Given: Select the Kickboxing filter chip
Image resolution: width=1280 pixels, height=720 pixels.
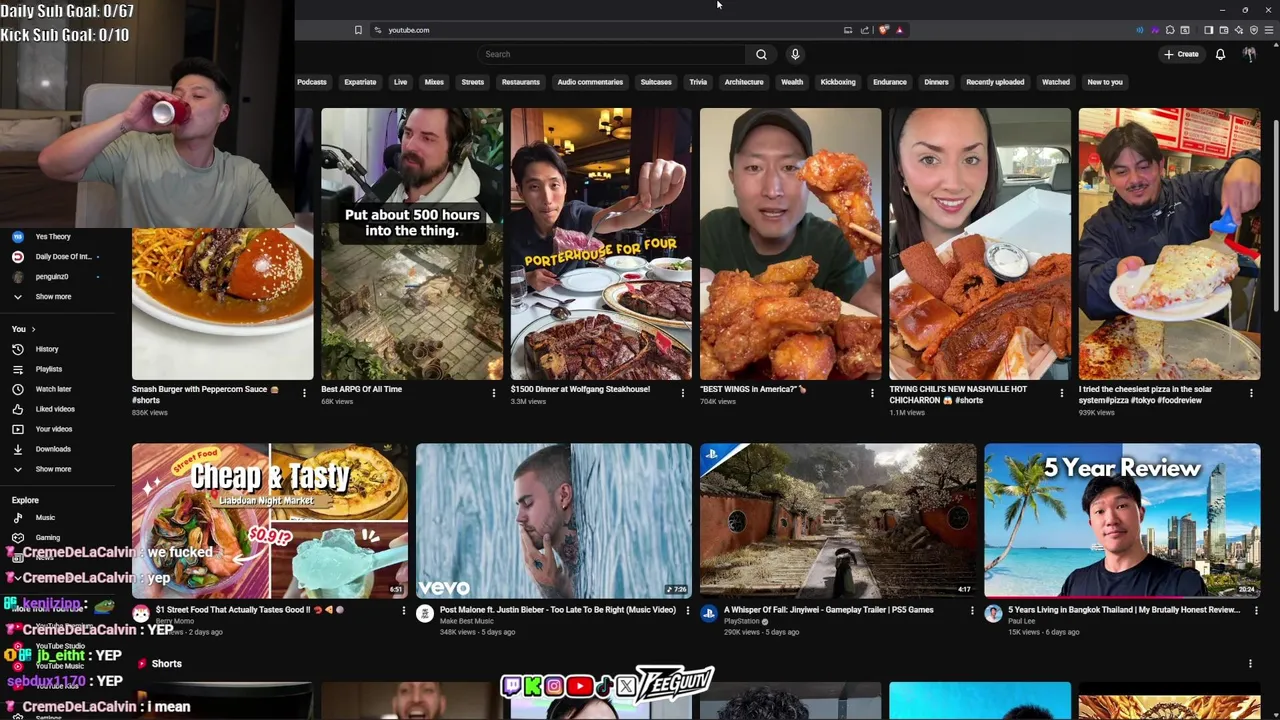Looking at the screenshot, I should coord(838,82).
